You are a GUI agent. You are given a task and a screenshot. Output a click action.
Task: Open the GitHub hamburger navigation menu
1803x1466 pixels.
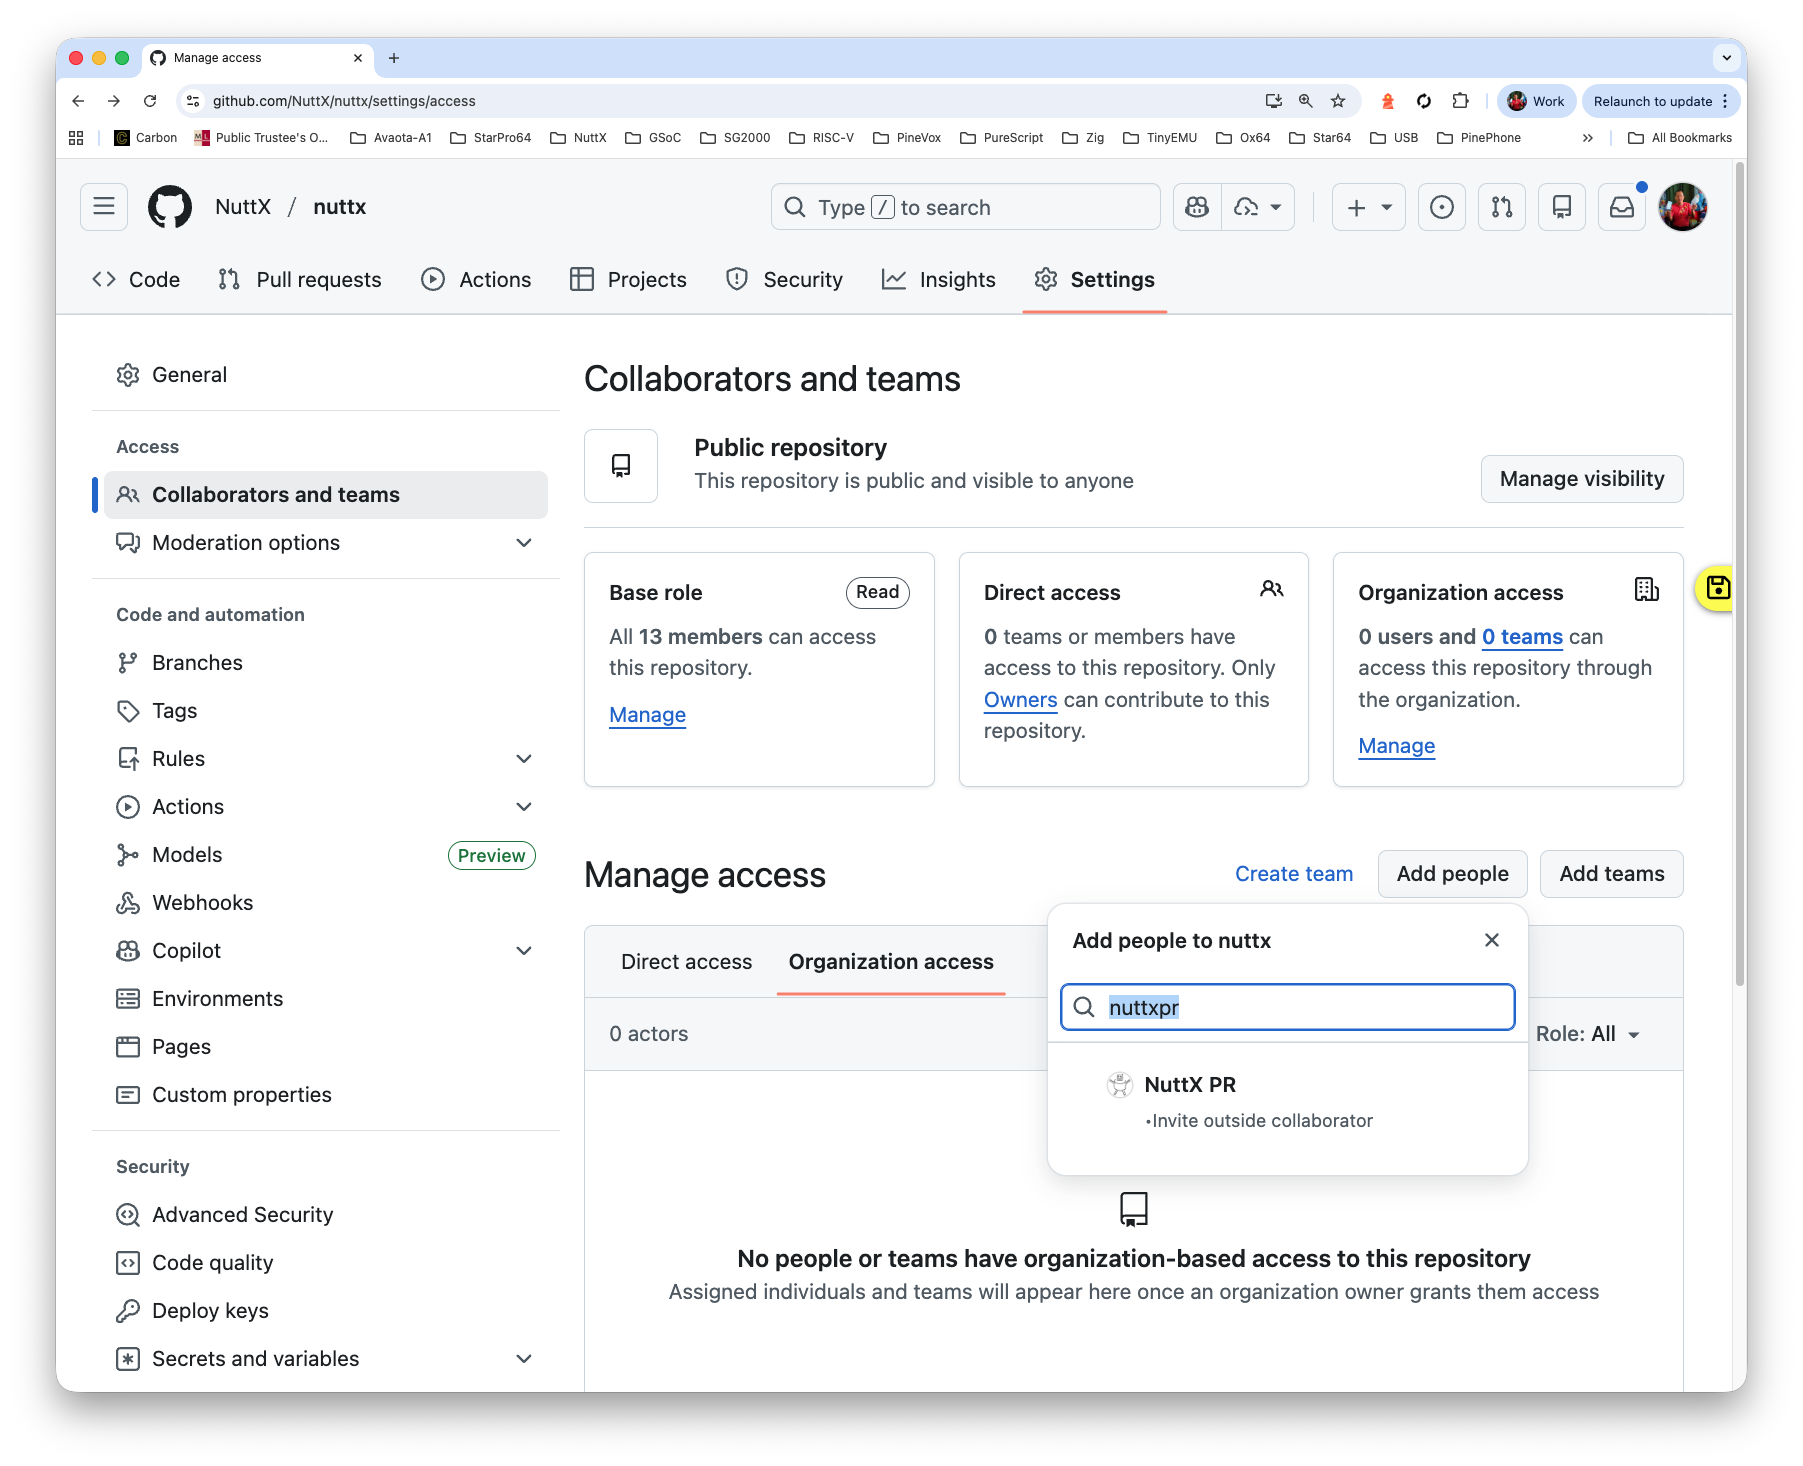tap(104, 207)
